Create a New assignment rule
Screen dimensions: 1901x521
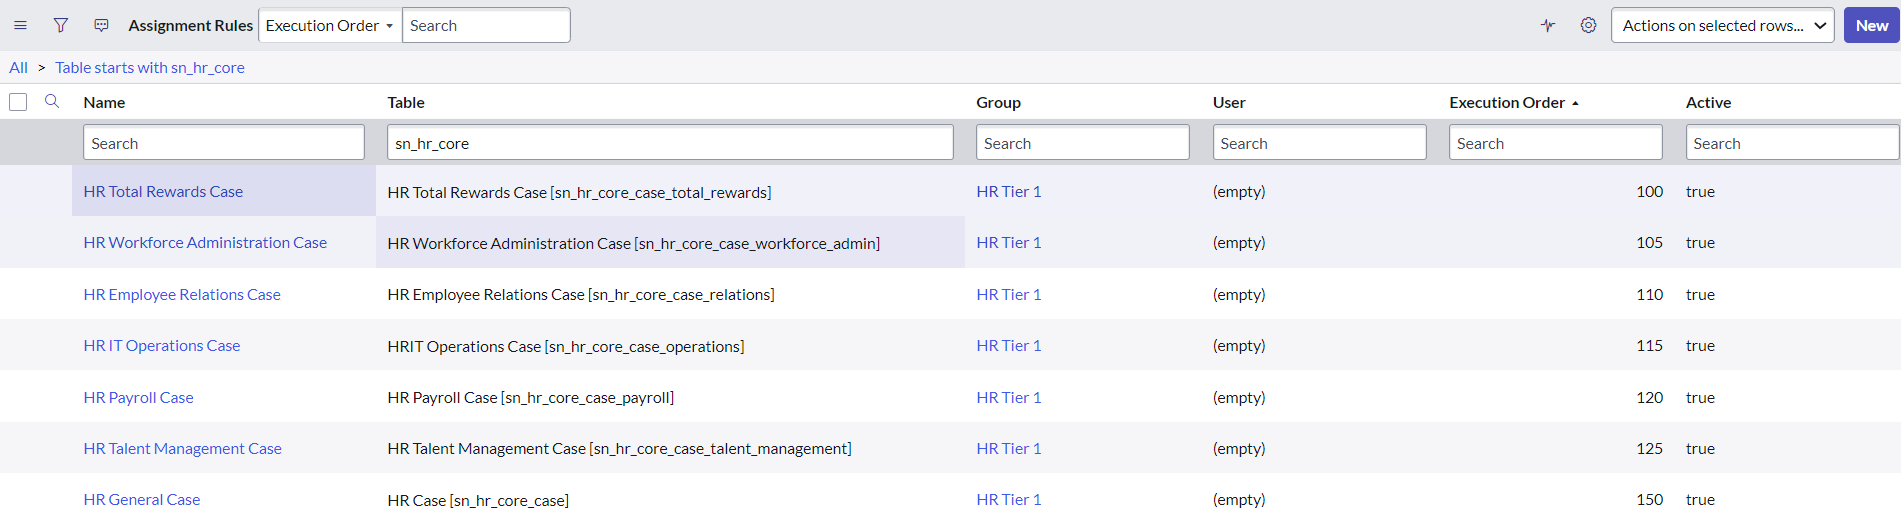pyautogui.click(x=1871, y=25)
